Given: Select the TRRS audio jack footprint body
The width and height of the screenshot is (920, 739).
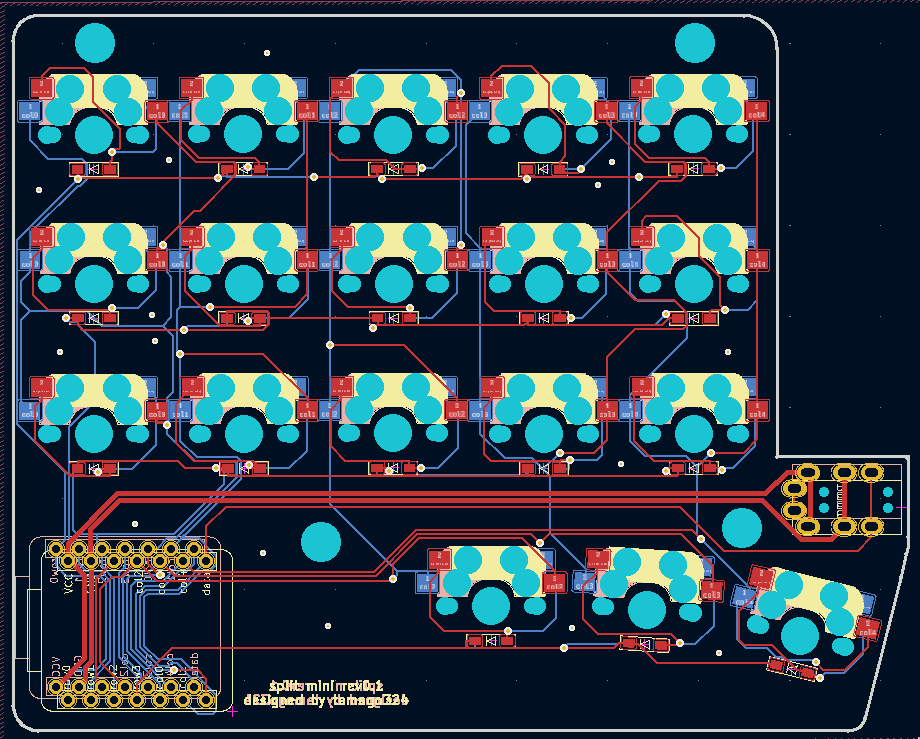Looking at the screenshot, I should (847, 500).
